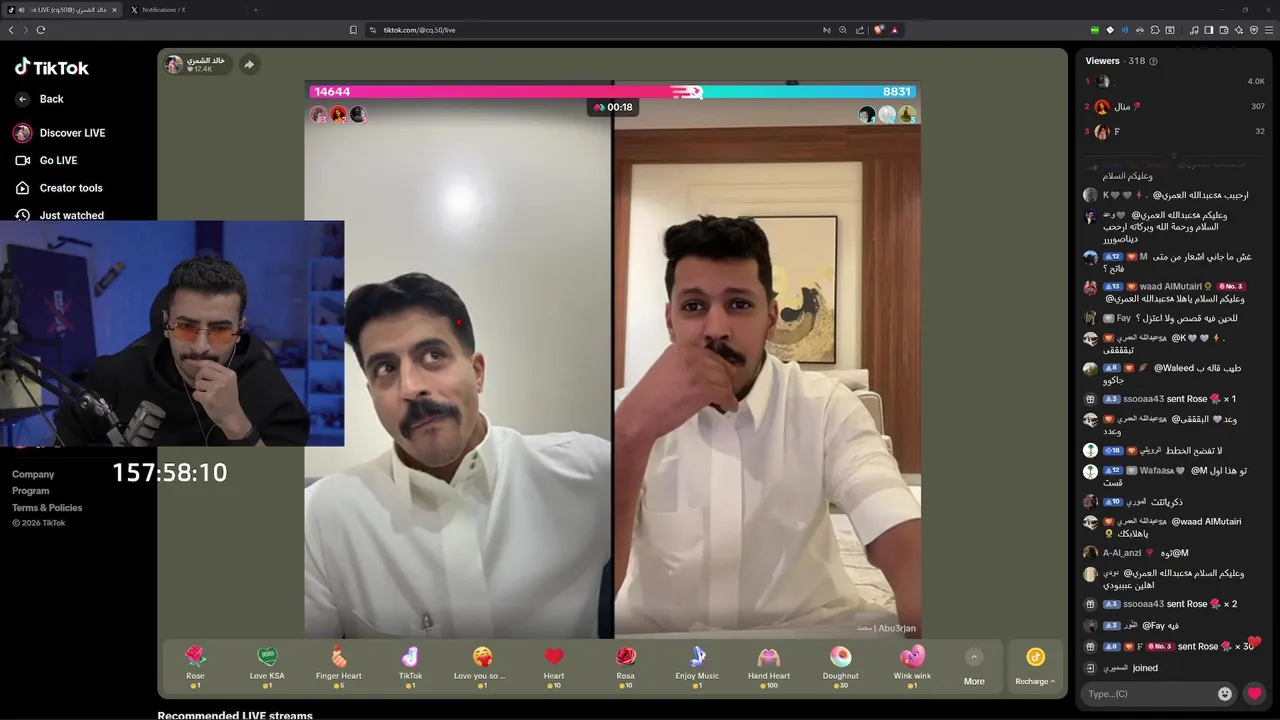The height and width of the screenshot is (720, 1280).
Task: Send the Rosa gift
Action: pos(626,667)
